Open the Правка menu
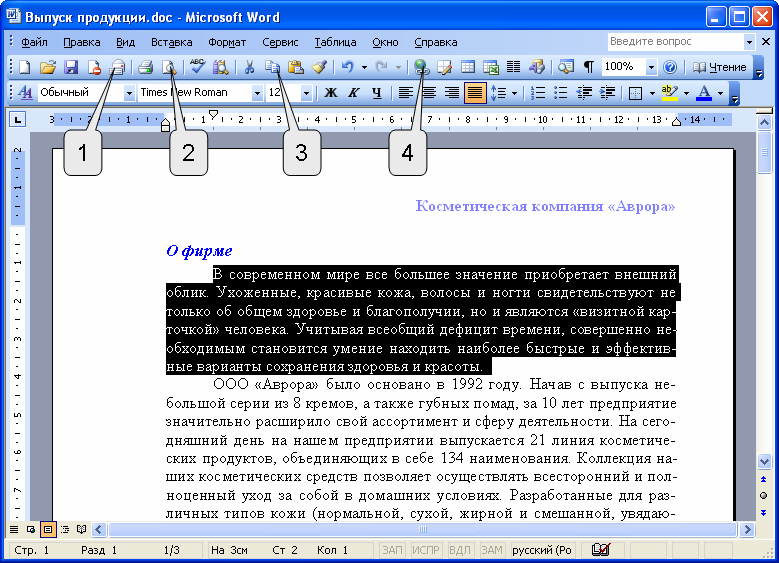 pos(81,42)
